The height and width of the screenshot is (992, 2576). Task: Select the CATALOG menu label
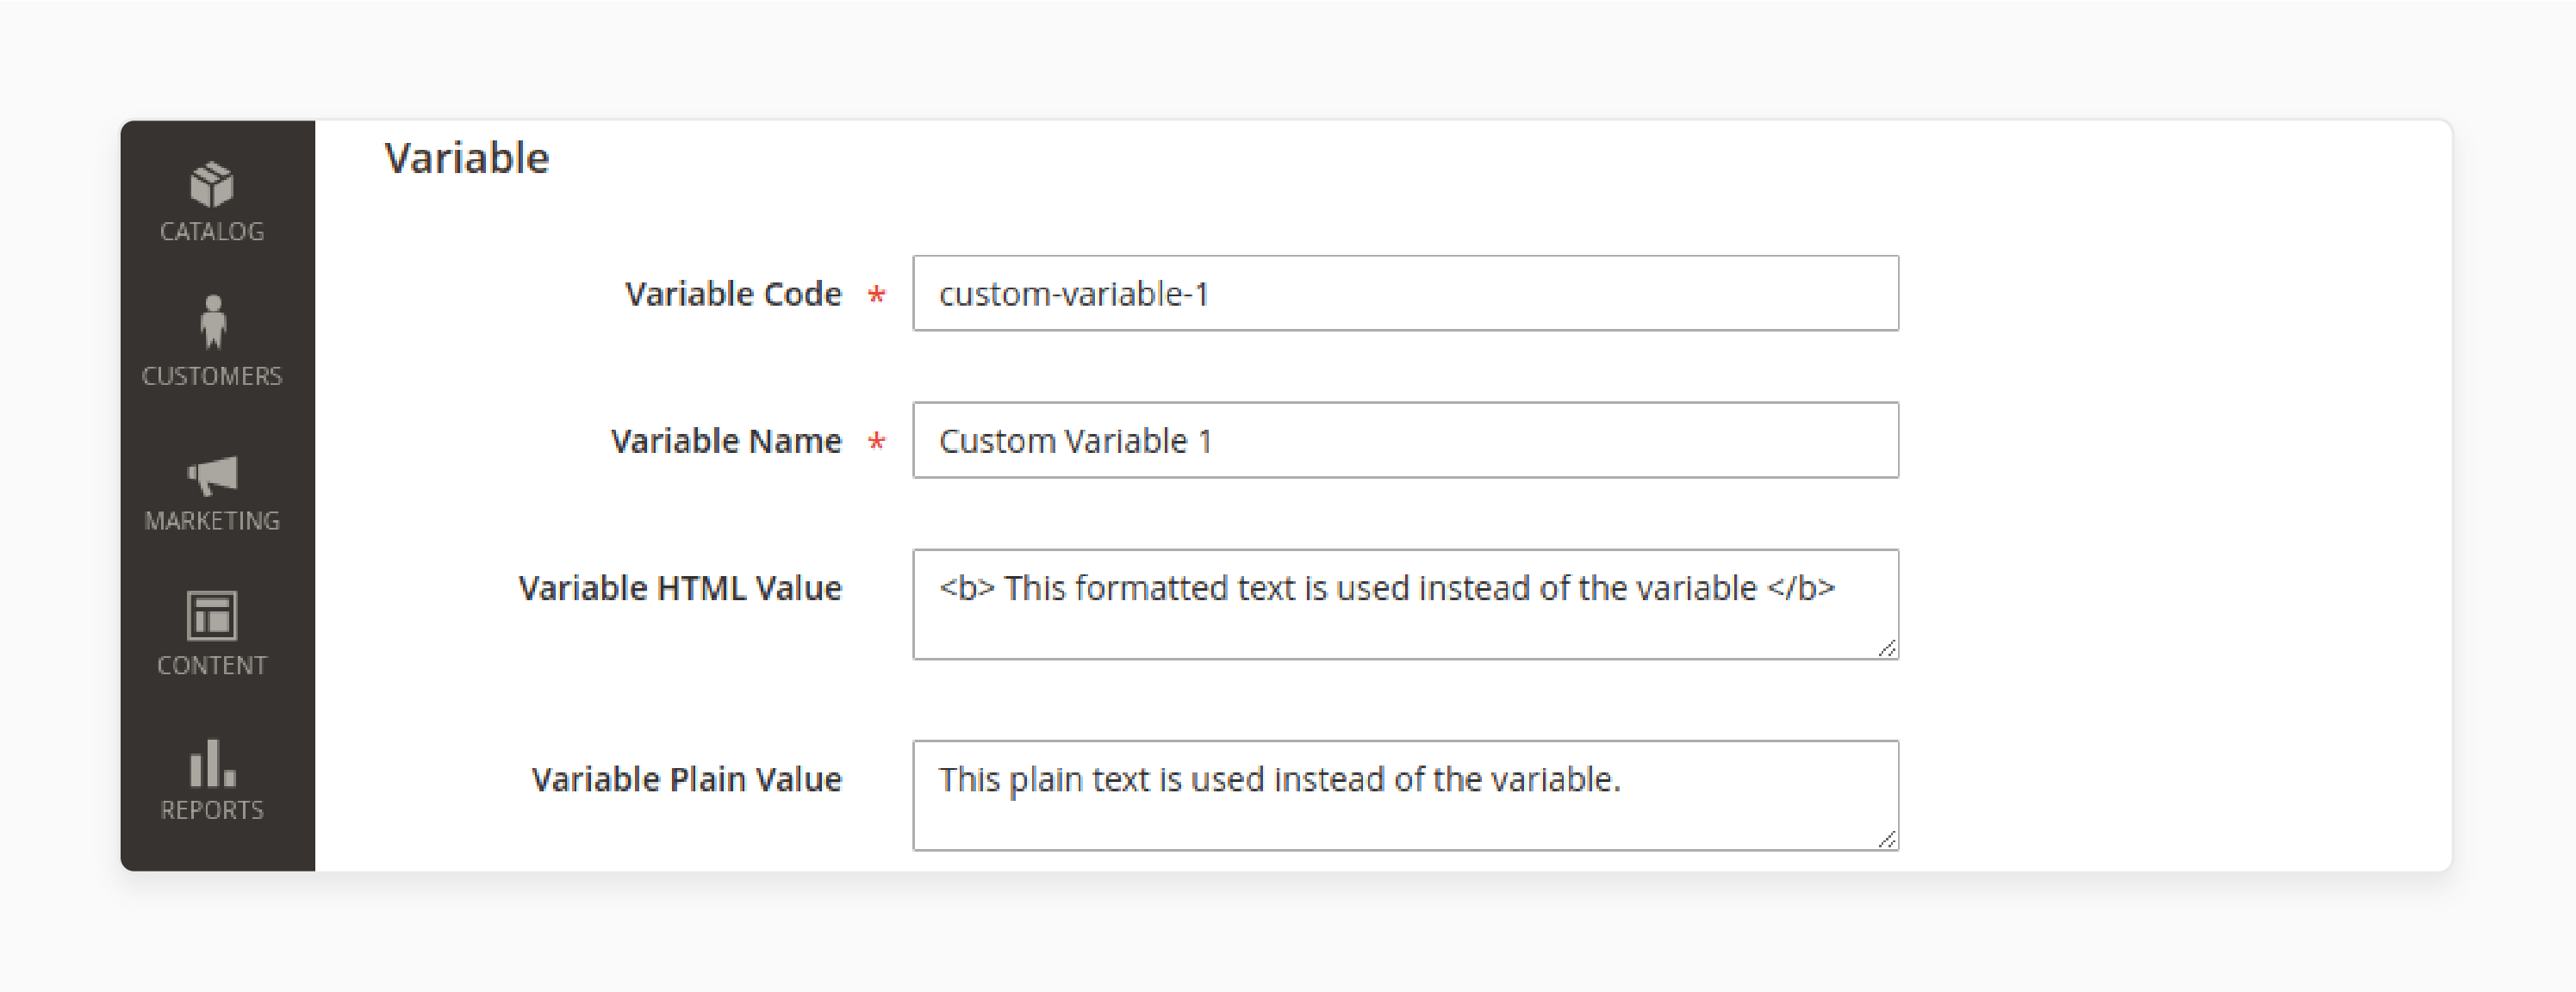(212, 231)
